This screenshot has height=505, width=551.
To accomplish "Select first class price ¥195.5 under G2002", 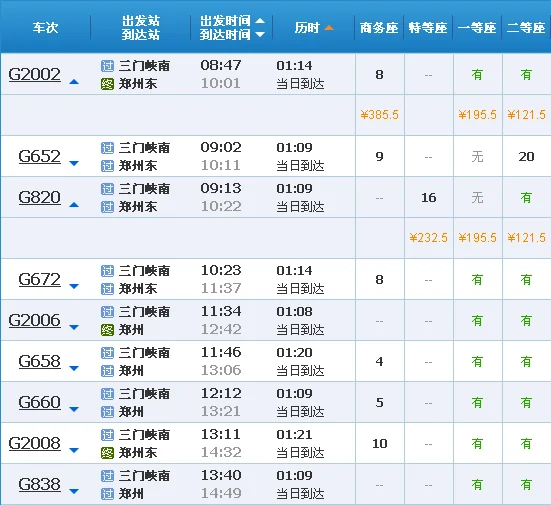I will (477, 115).
